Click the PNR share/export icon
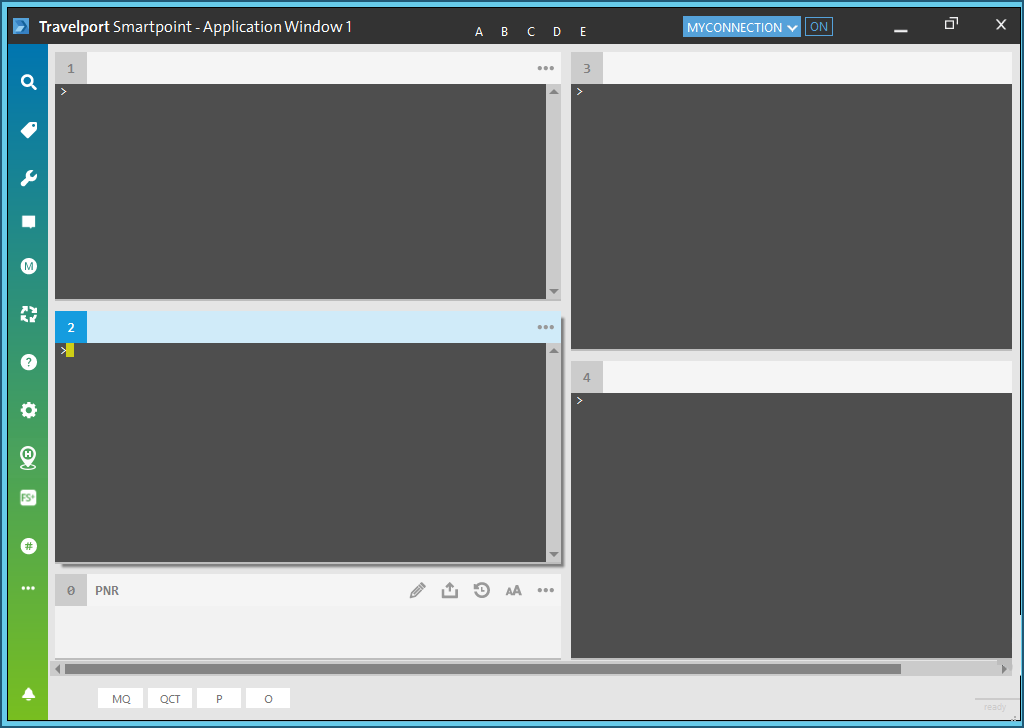This screenshot has height=728, width=1024. click(x=450, y=591)
